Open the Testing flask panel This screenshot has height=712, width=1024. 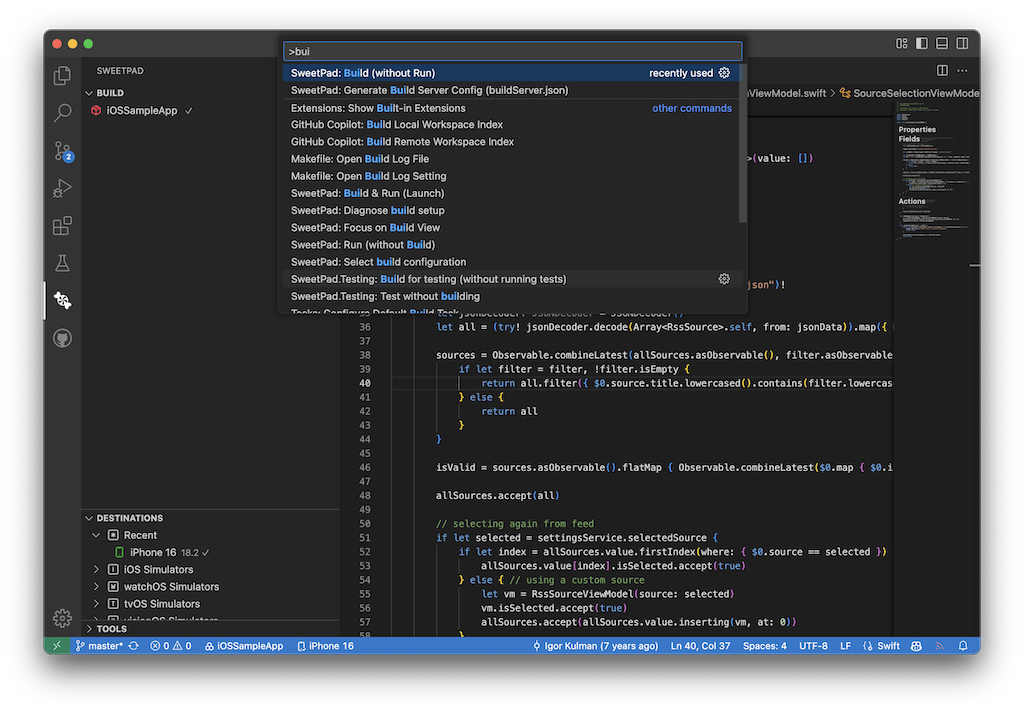(x=62, y=263)
